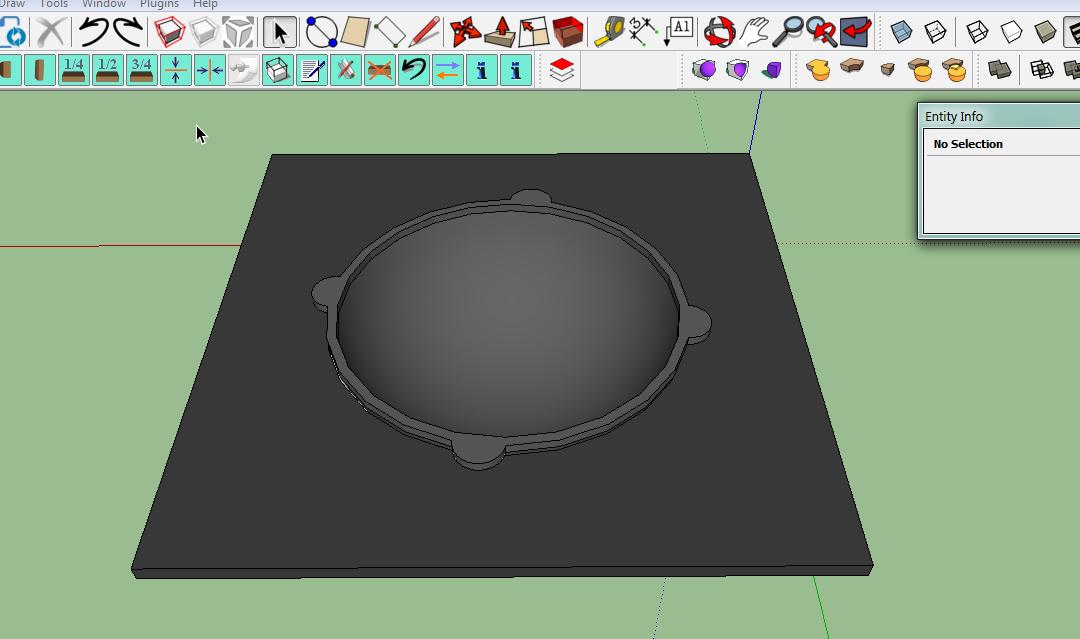This screenshot has height=639, width=1080.
Task: Select the A1 Text label tool
Action: coord(679,31)
